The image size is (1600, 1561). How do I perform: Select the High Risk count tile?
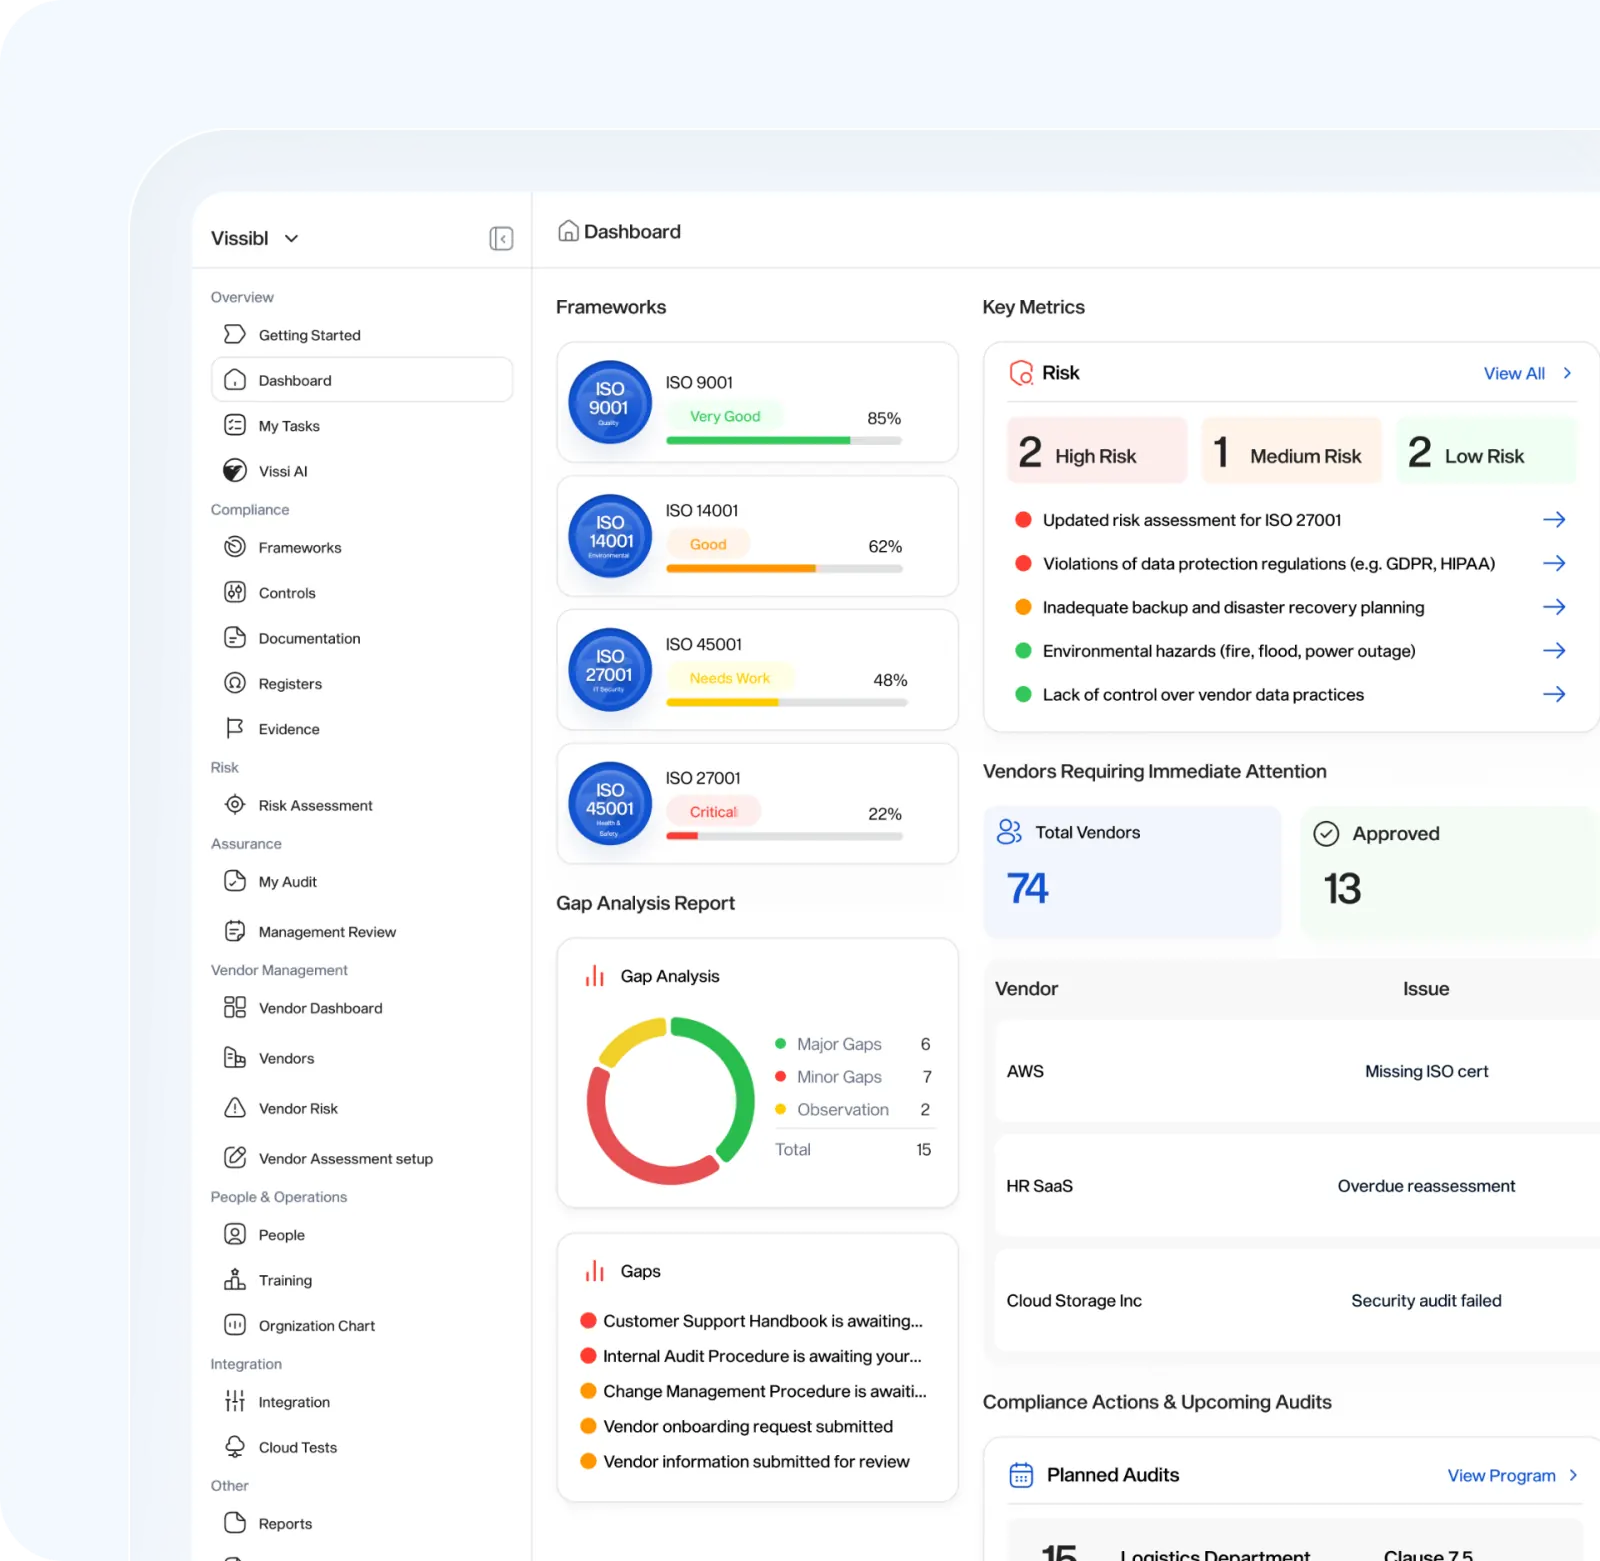pyautogui.click(x=1097, y=451)
